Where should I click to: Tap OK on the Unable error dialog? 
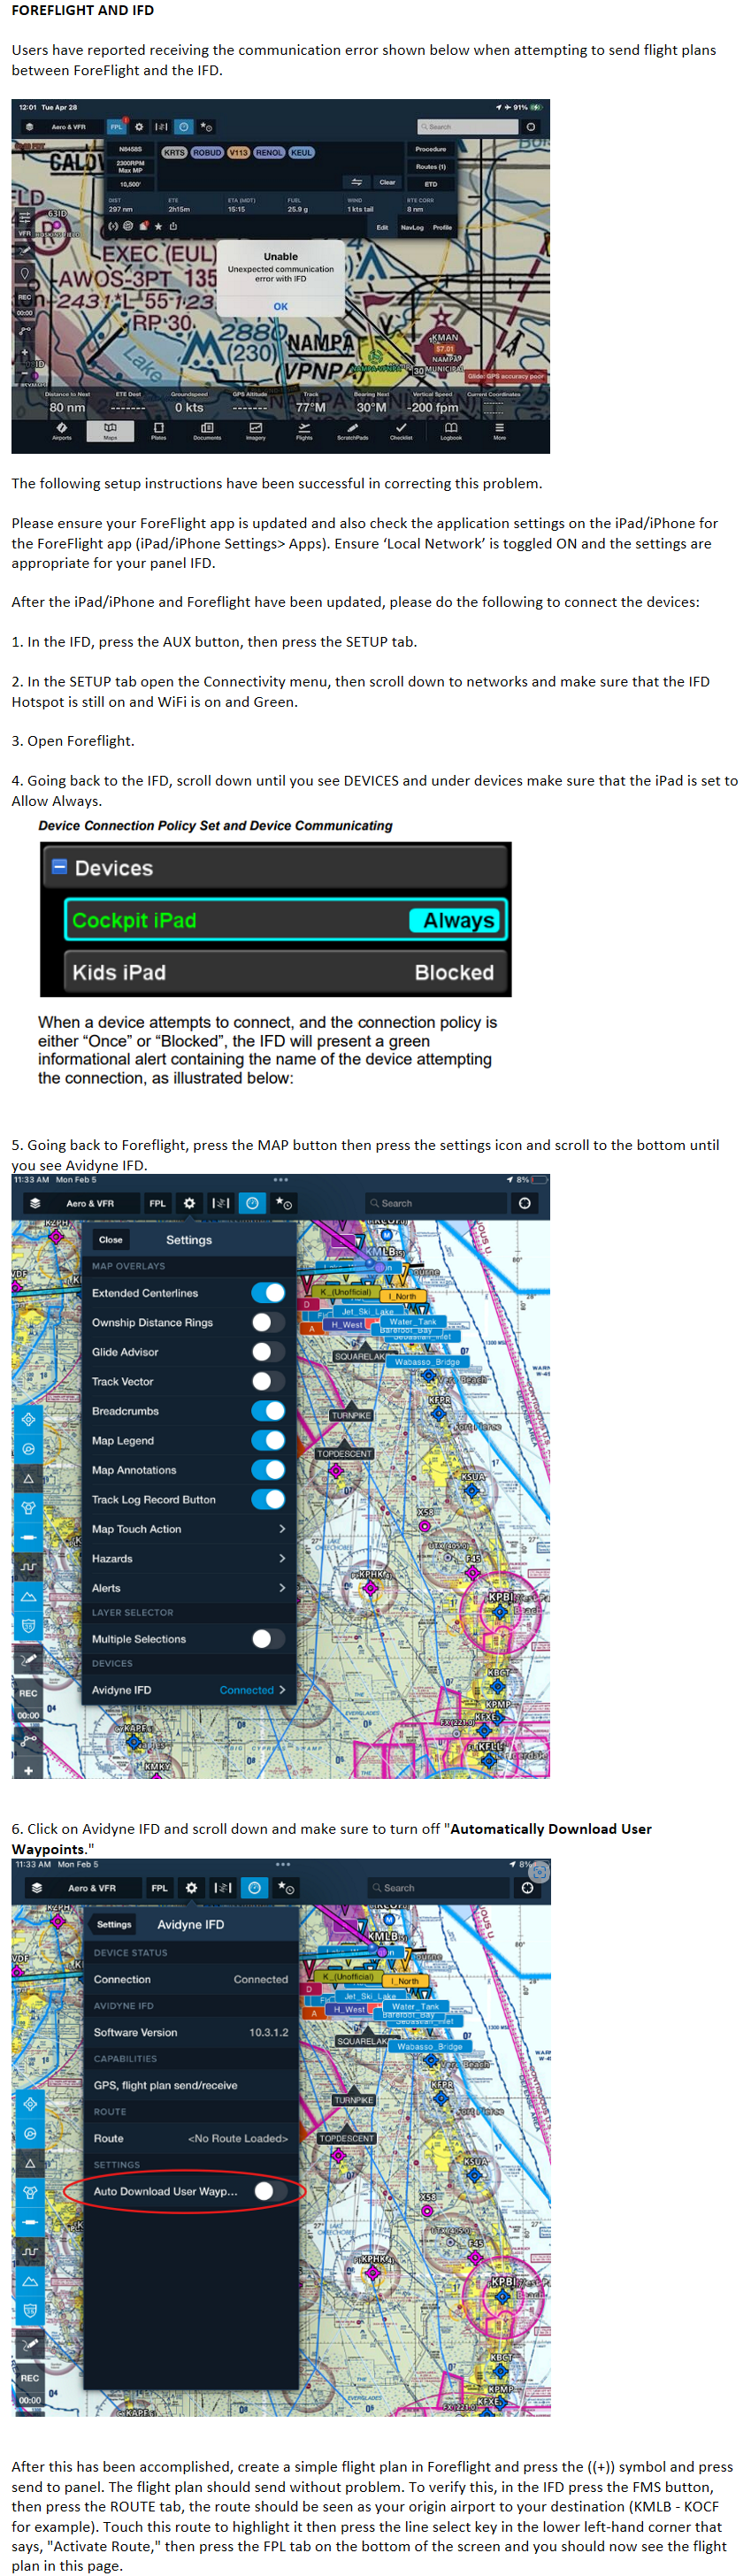[280, 306]
